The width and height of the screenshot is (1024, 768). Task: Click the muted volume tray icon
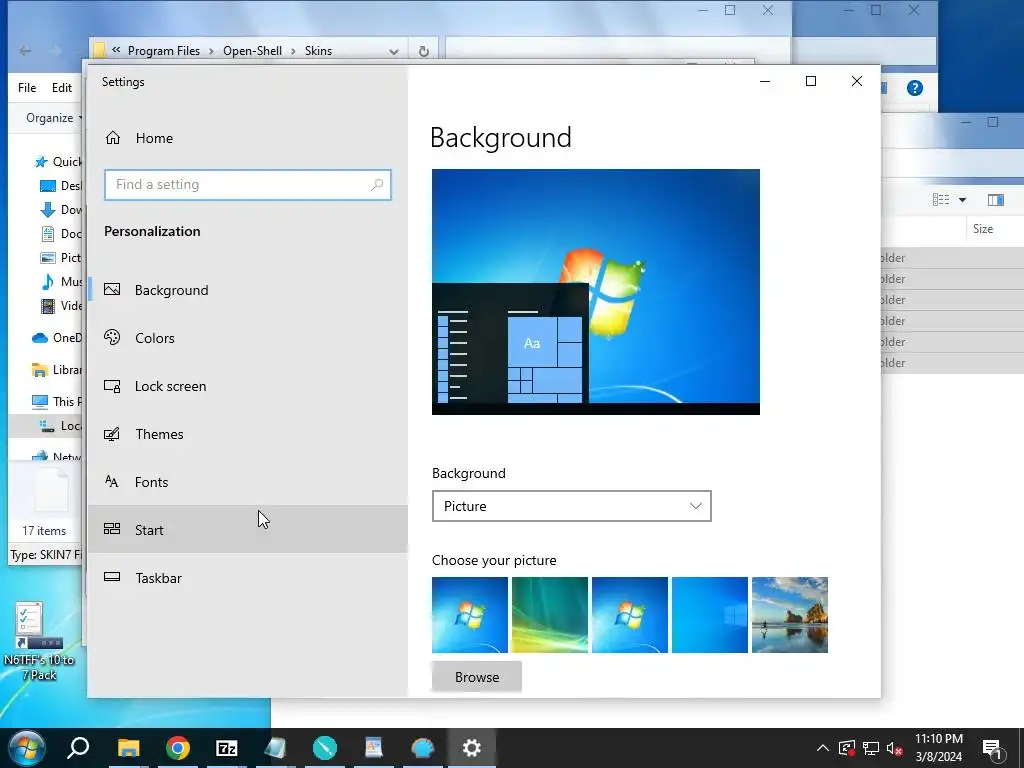(894, 748)
